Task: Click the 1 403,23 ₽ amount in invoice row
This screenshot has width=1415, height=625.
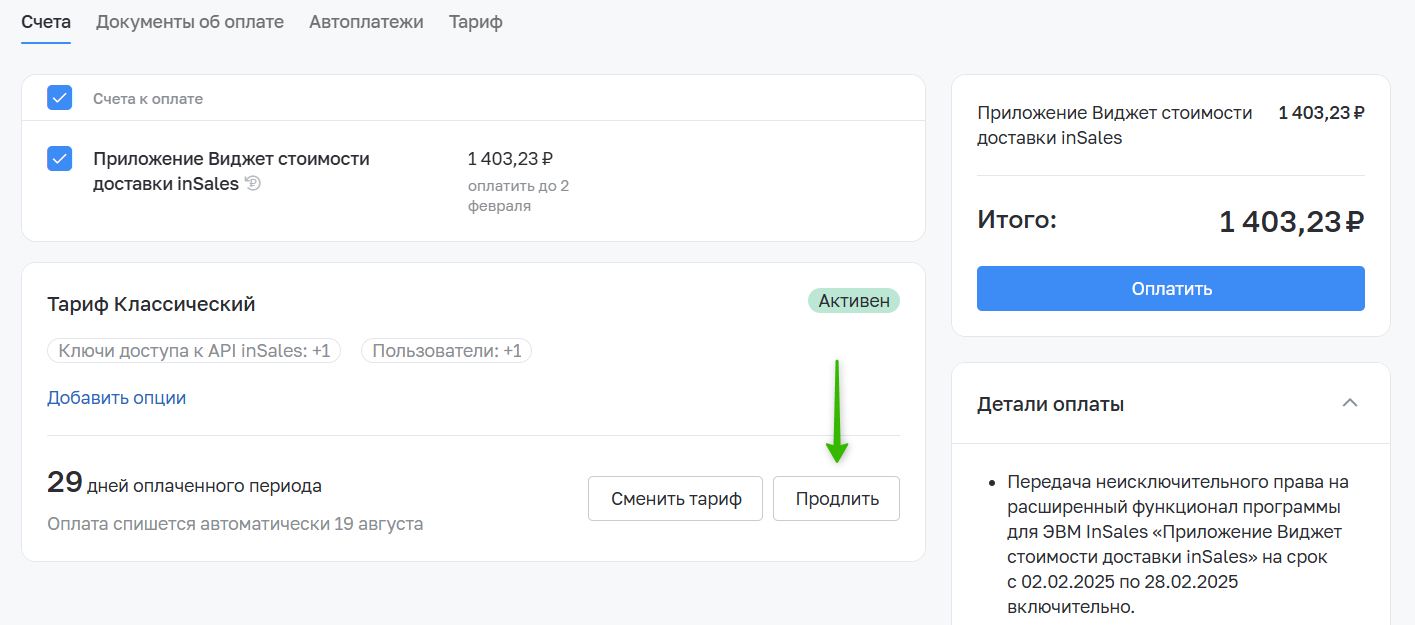Action: (510, 158)
